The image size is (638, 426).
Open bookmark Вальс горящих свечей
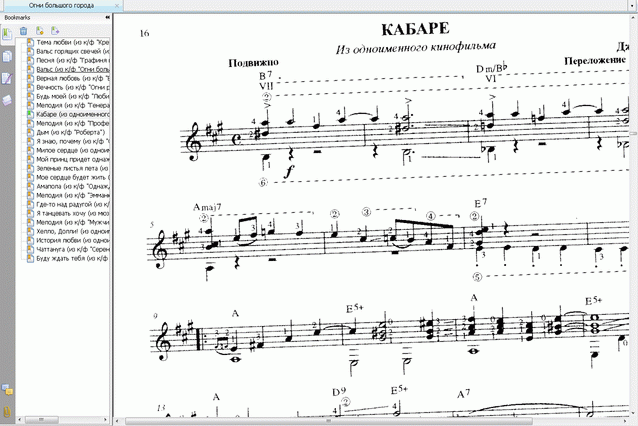(73, 51)
